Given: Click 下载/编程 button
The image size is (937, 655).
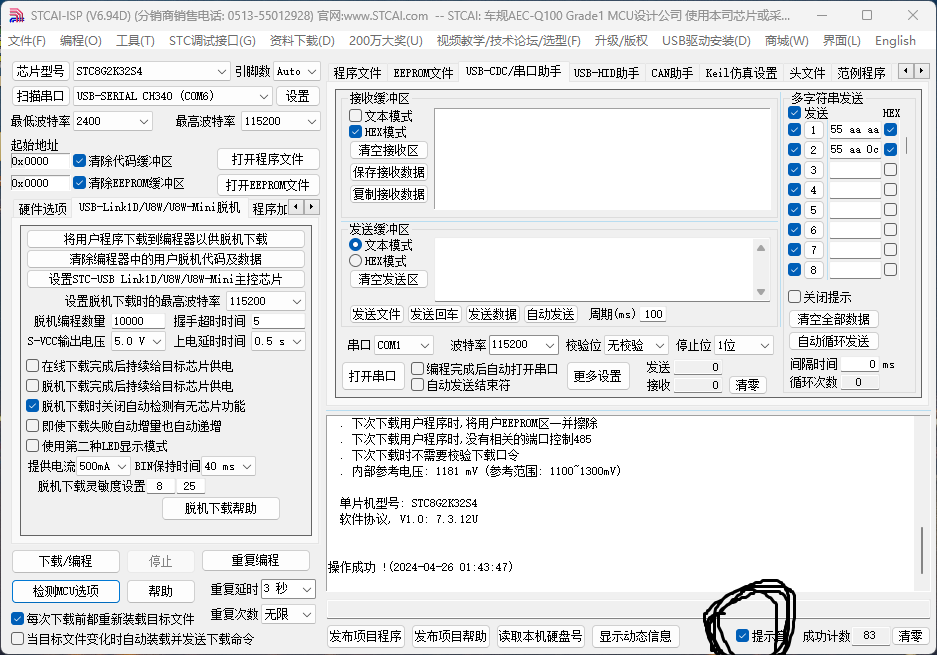Looking at the screenshot, I should (x=66, y=561).
